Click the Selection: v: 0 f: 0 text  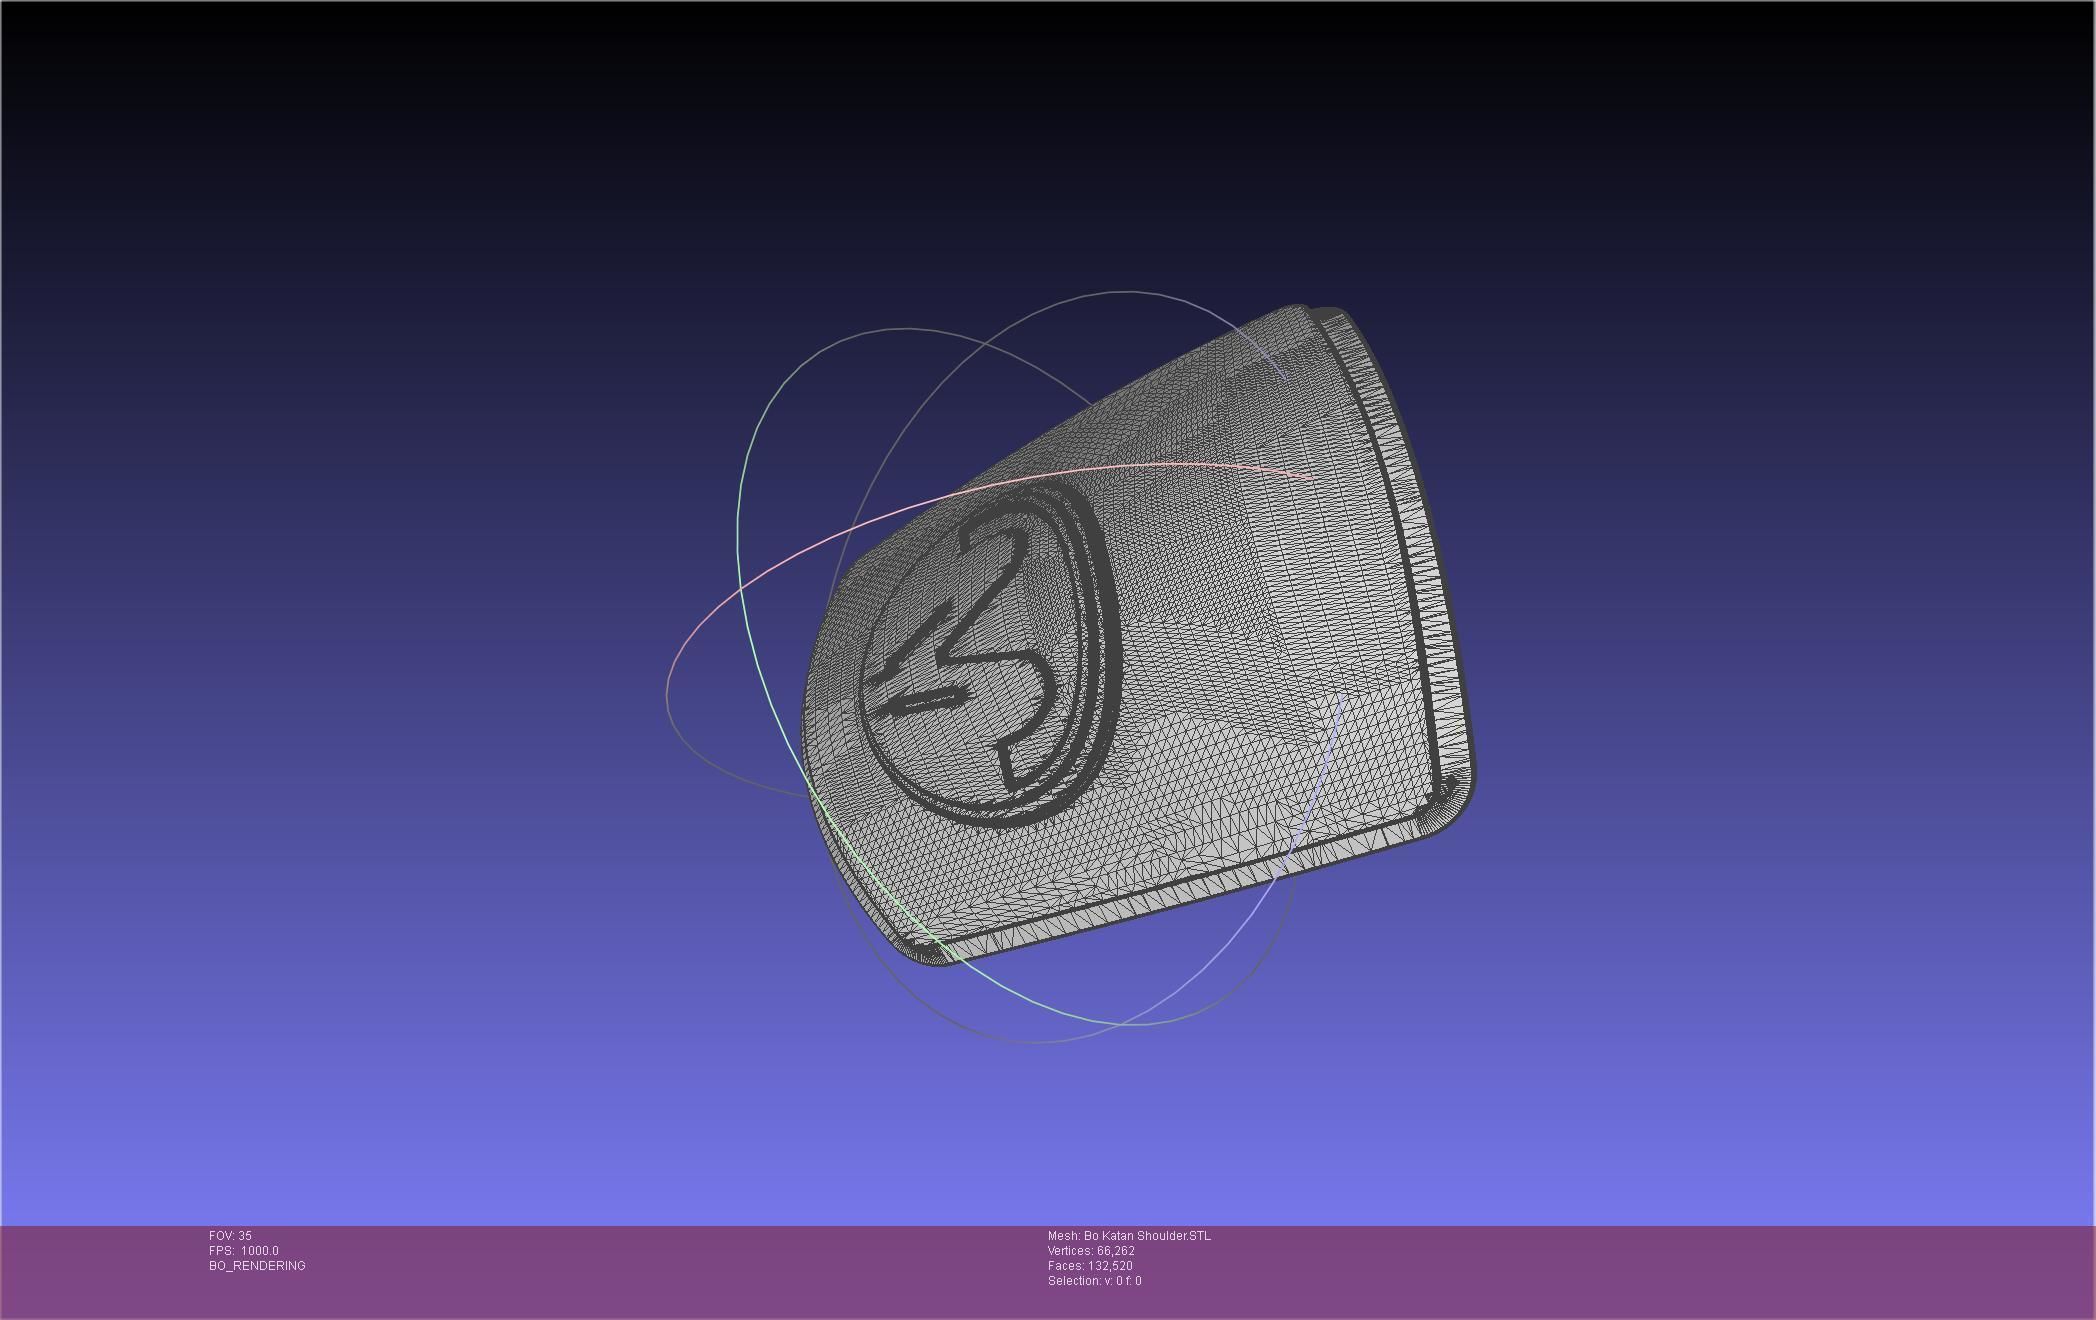(1094, 1281)
